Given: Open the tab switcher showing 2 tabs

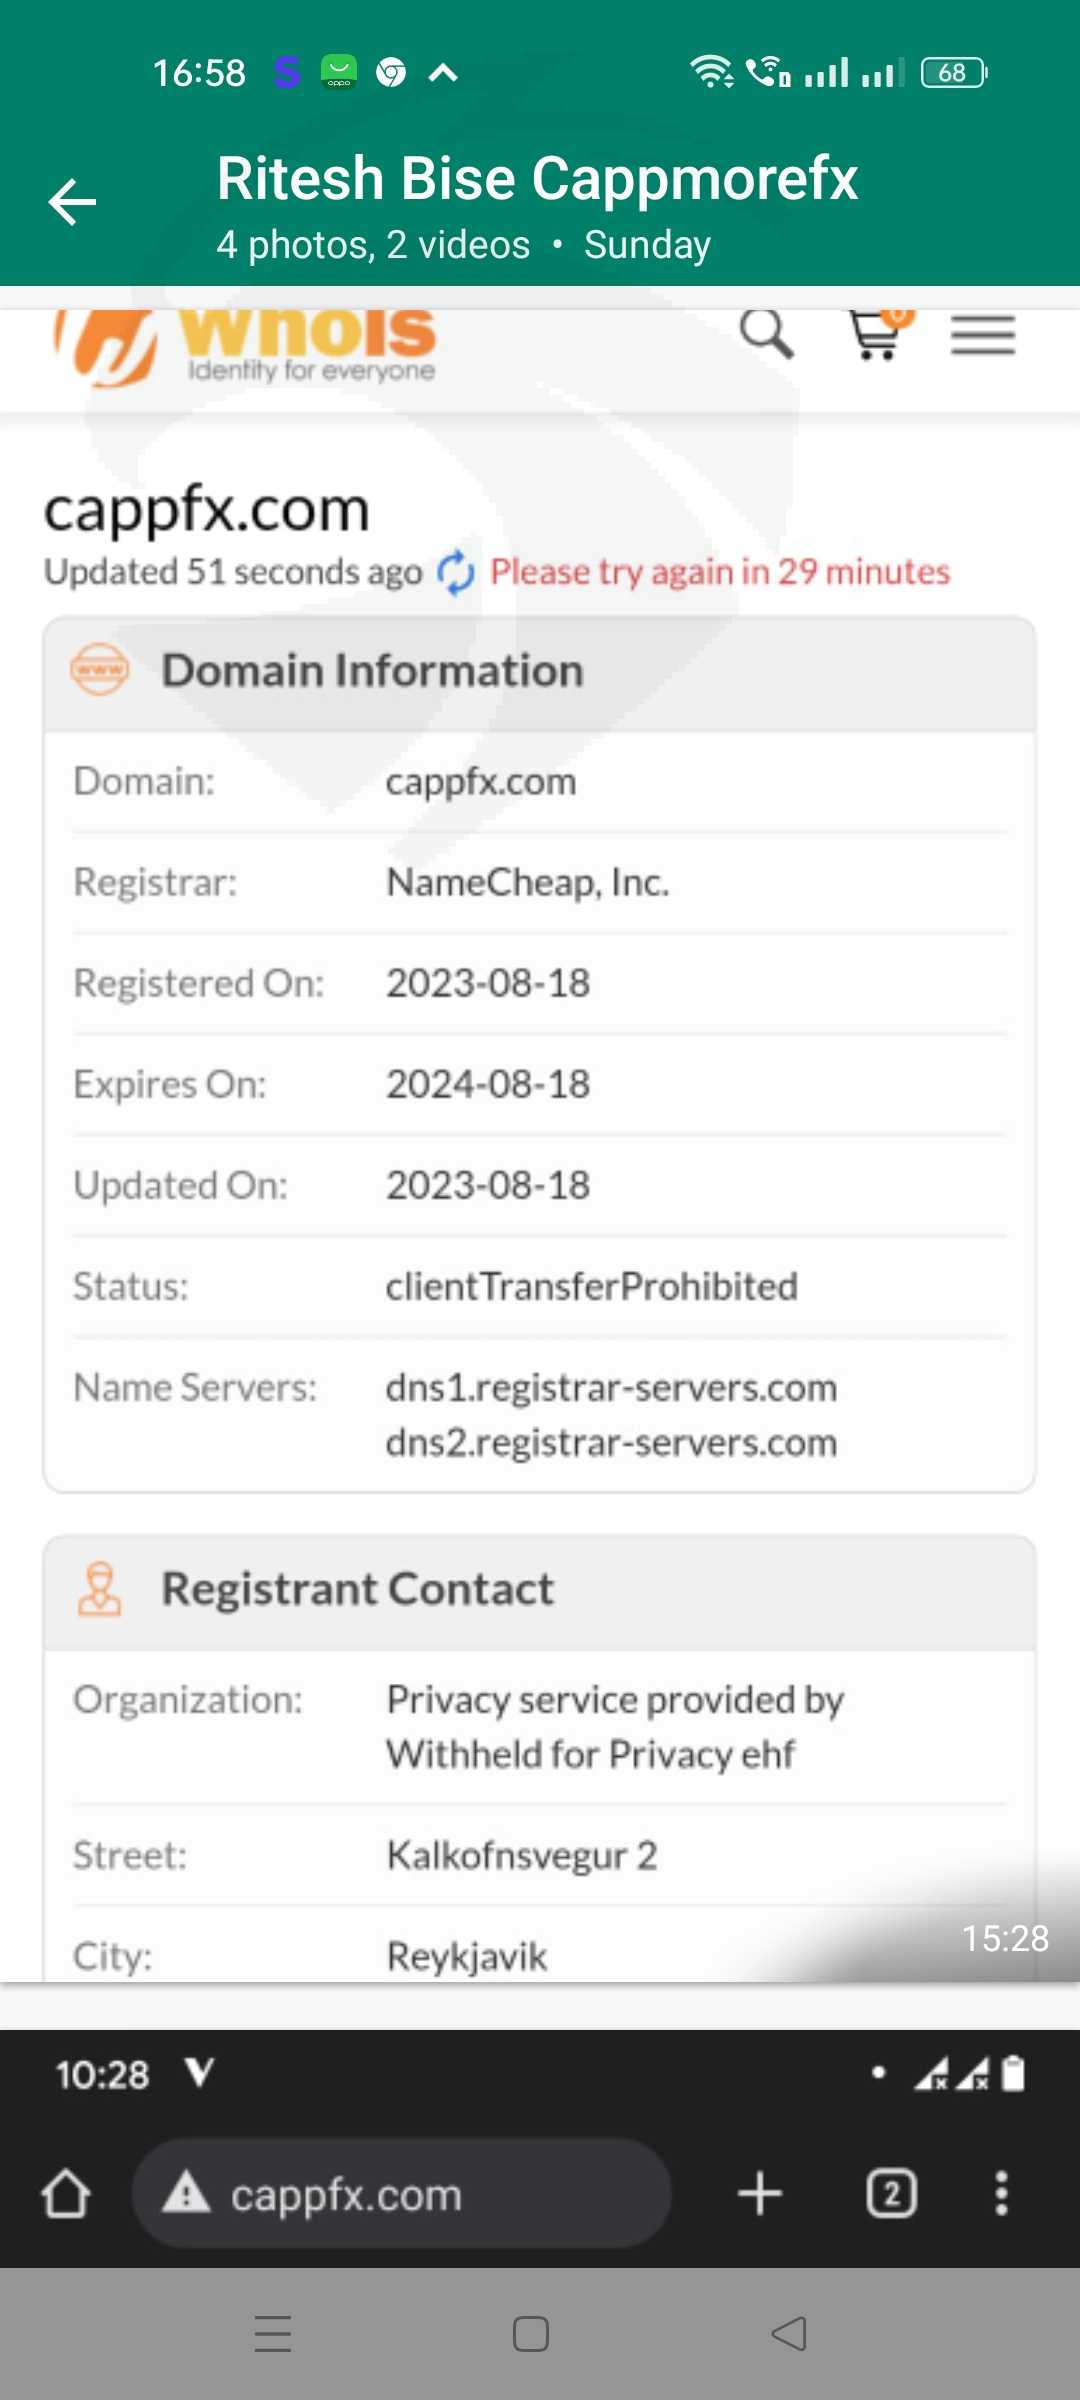Looking at the screenshot, I should (x=891, y=2194).
